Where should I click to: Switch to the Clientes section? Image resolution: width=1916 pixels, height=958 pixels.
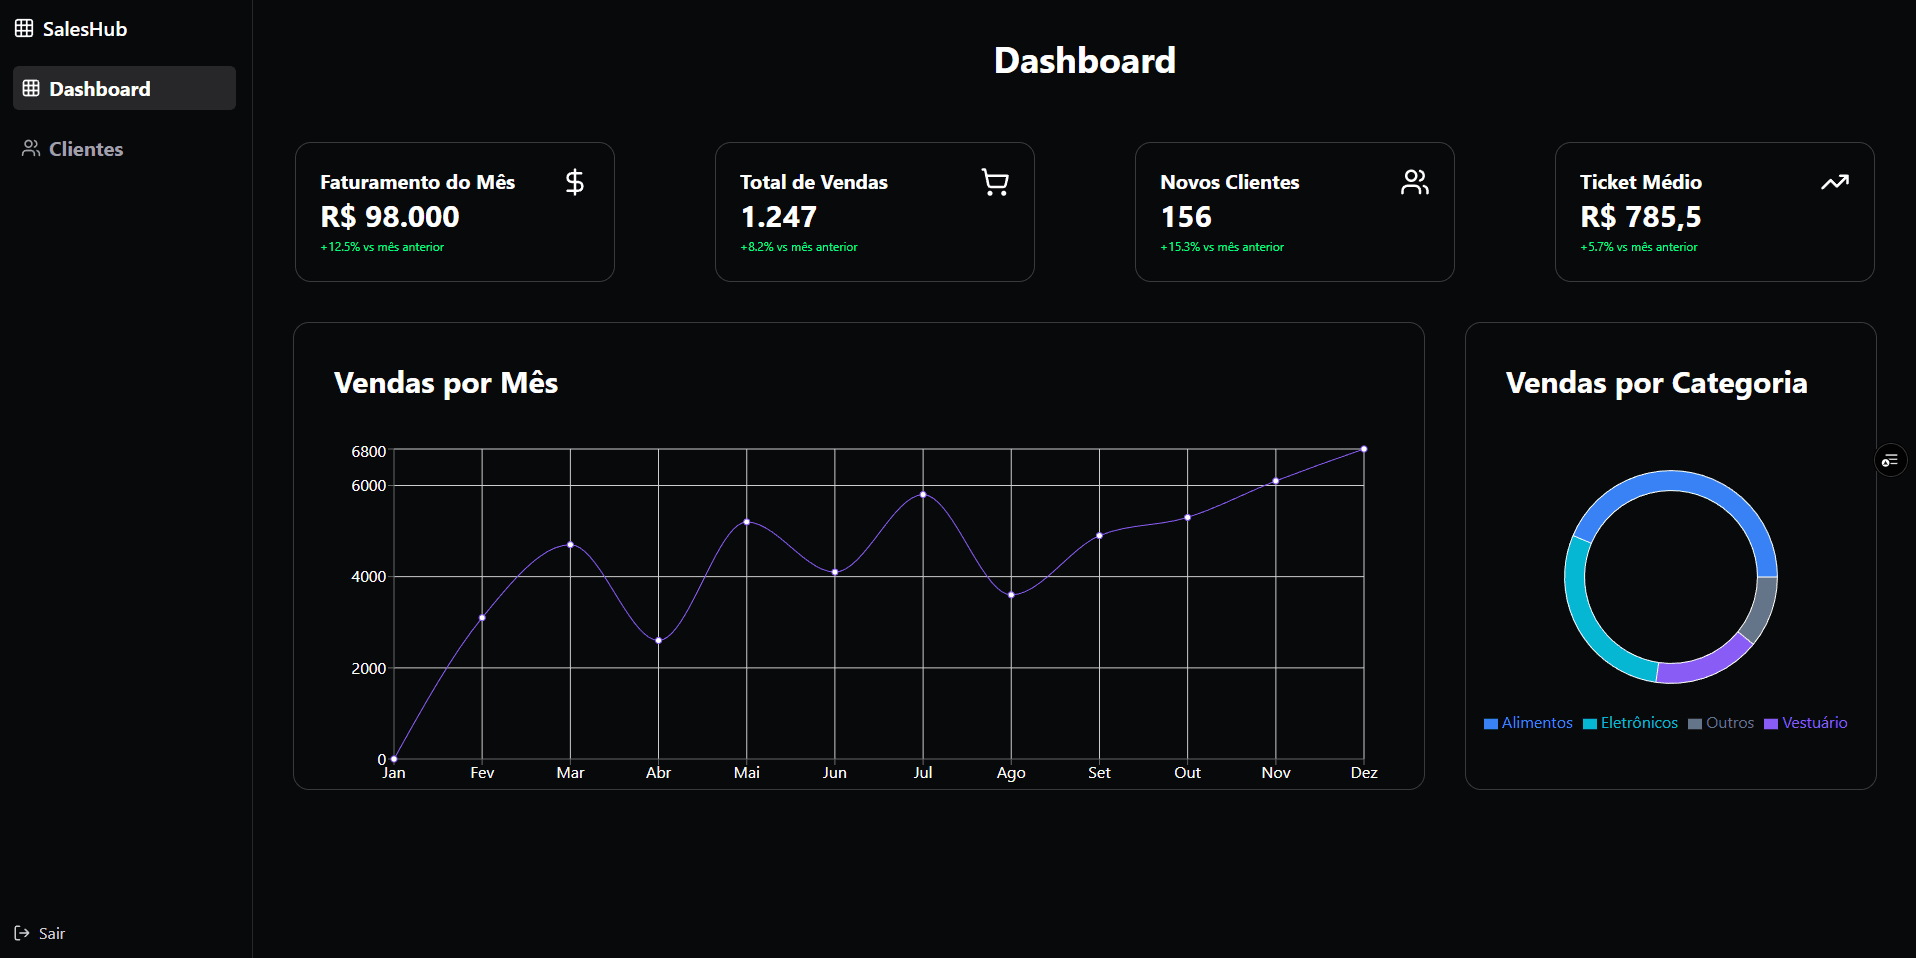86,148
